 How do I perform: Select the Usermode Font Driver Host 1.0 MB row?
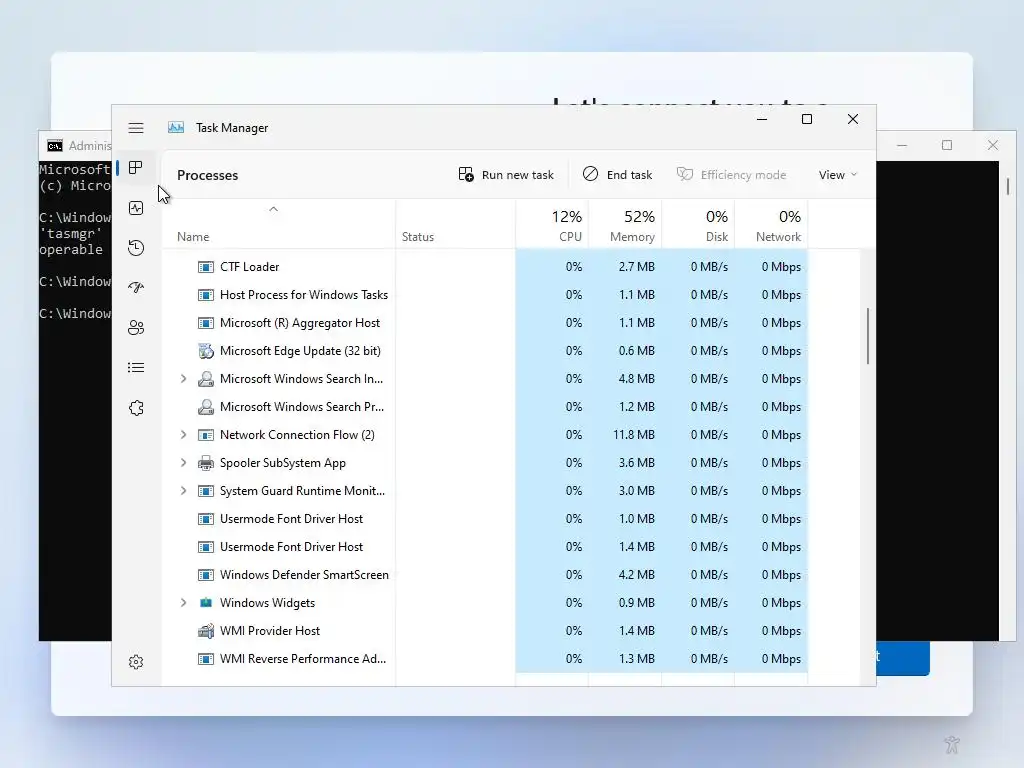[x=485, y=519]
